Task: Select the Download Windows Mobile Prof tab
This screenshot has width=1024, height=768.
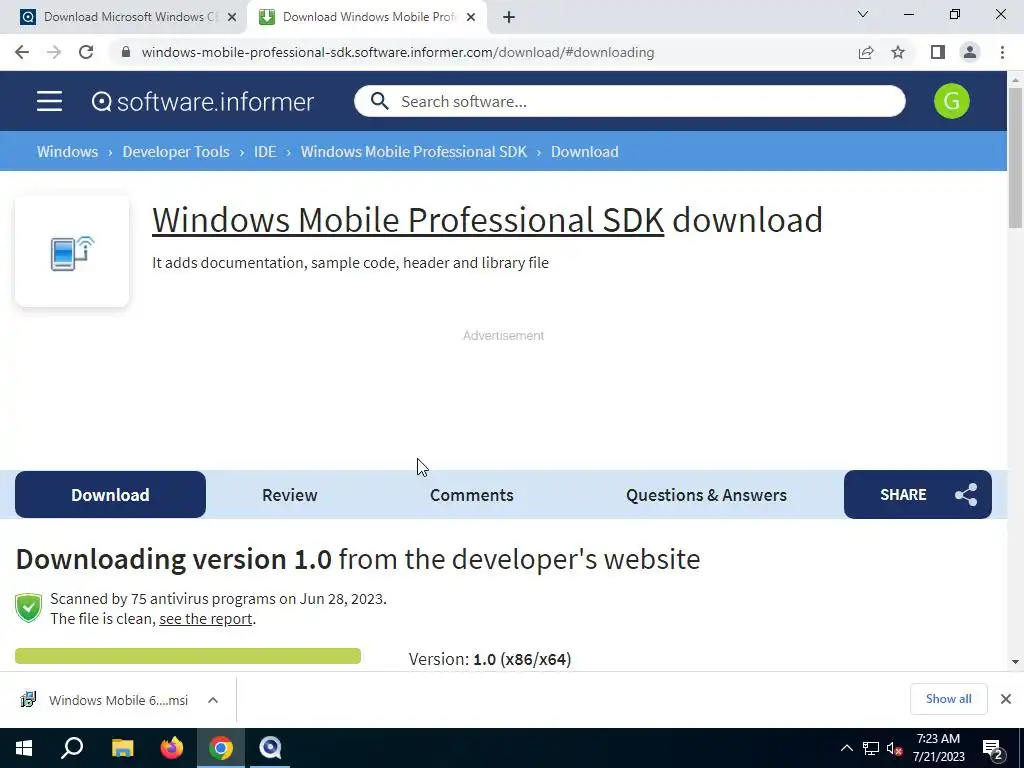Action: pyautogui.click(x=367, y=17)
